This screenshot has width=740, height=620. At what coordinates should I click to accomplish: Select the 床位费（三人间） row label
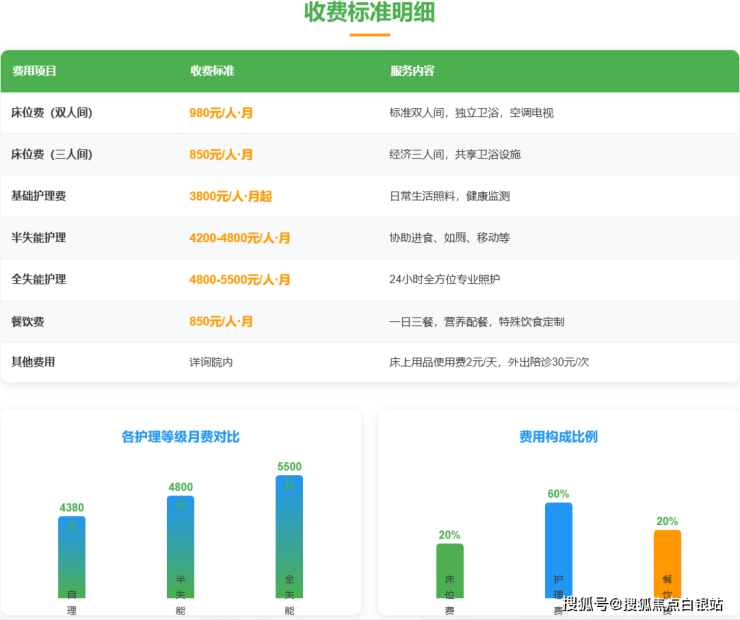point(51,155)
